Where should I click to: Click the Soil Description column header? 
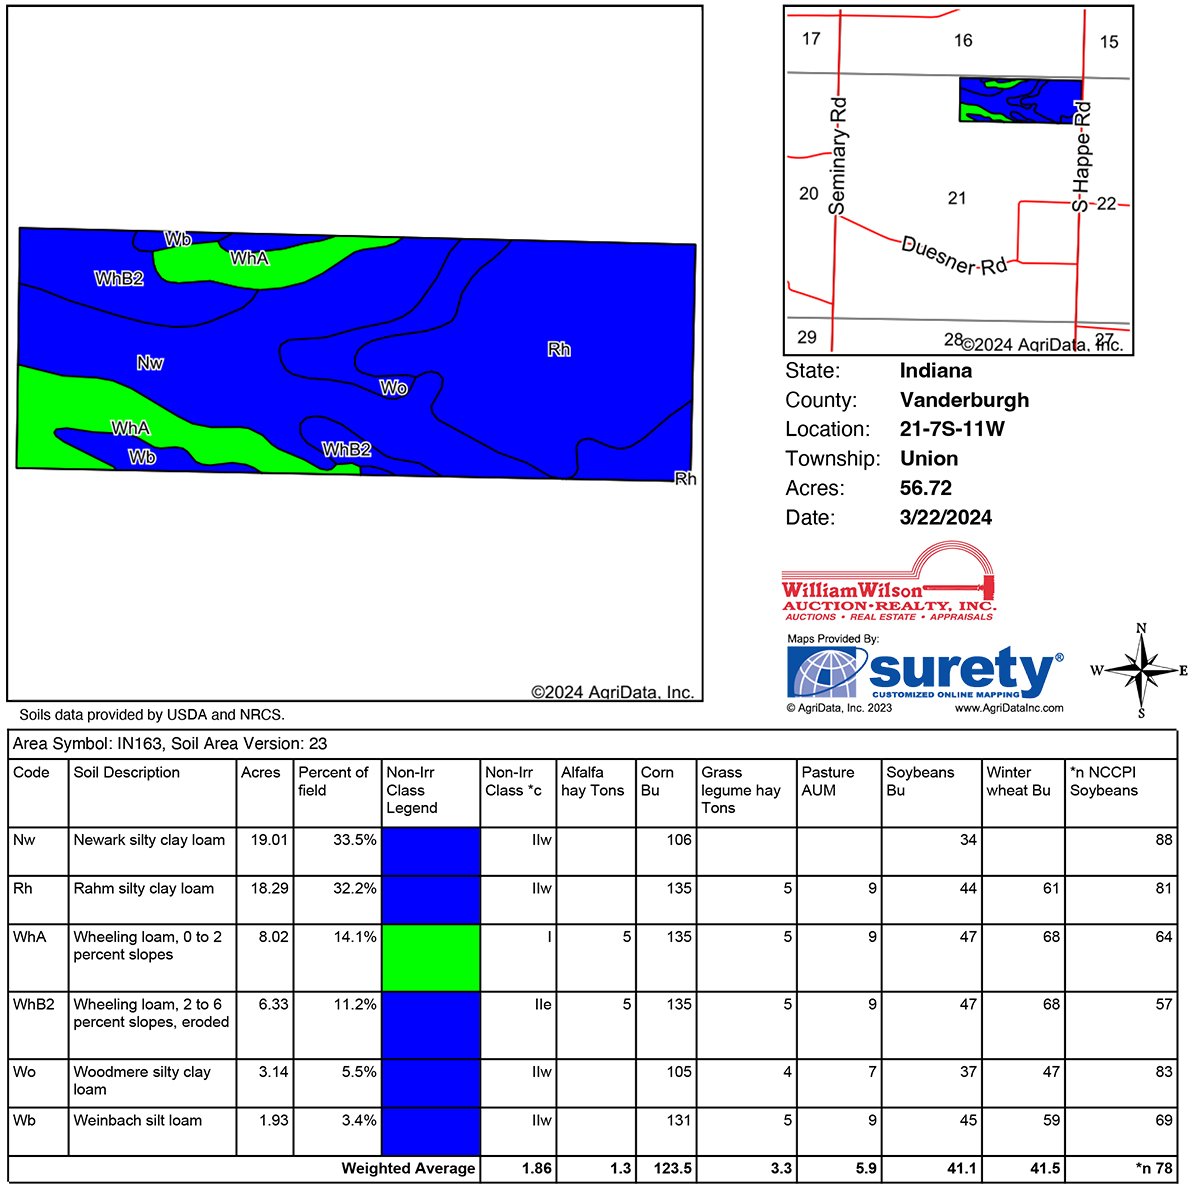(127, 773)
